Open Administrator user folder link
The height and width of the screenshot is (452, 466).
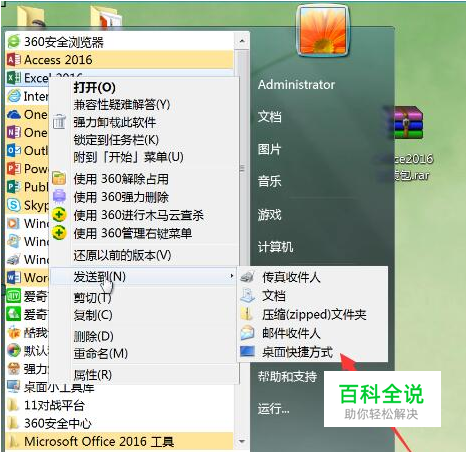click(296, 85)
